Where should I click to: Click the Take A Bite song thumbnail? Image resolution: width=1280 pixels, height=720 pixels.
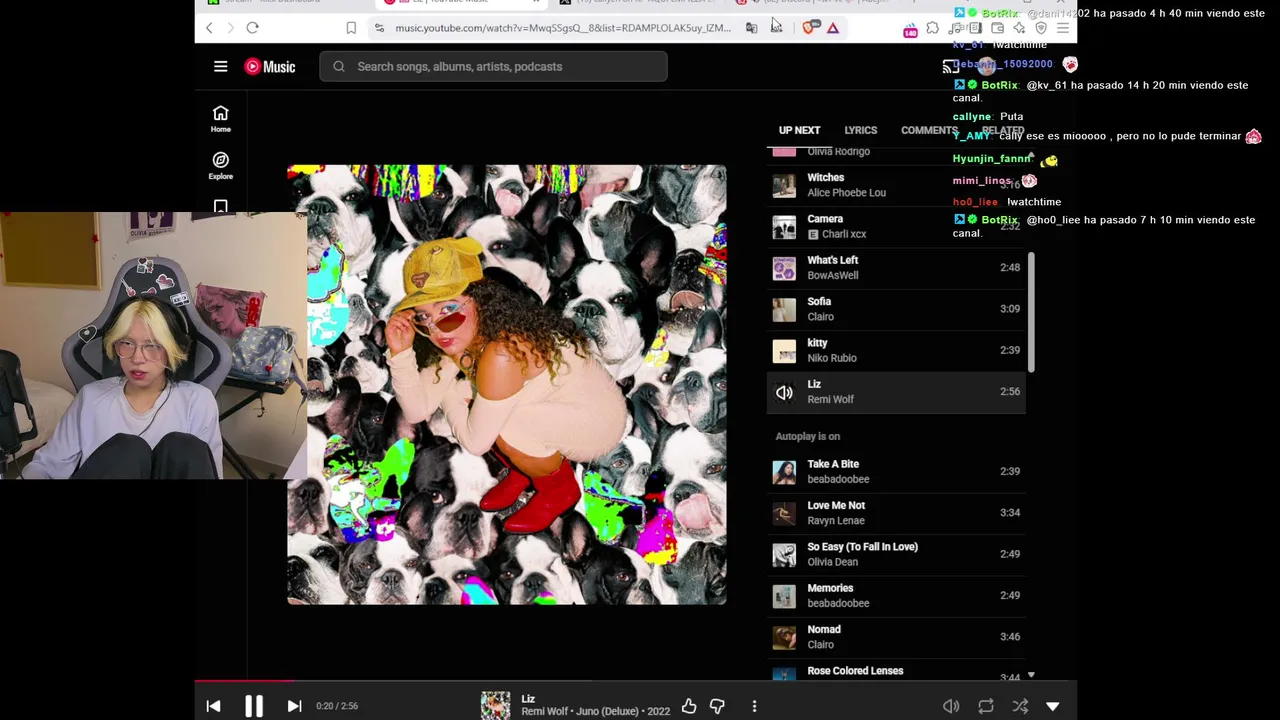(x=784, y=472)
